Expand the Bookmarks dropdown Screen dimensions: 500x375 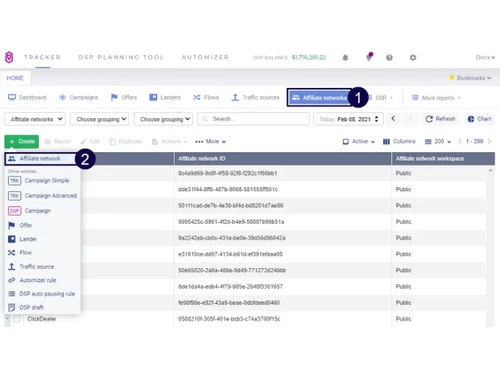click(x=470, y=78)
